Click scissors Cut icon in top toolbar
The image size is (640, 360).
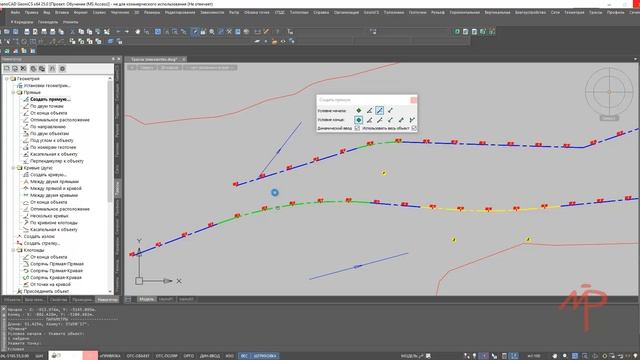click(x=72, y=31)
